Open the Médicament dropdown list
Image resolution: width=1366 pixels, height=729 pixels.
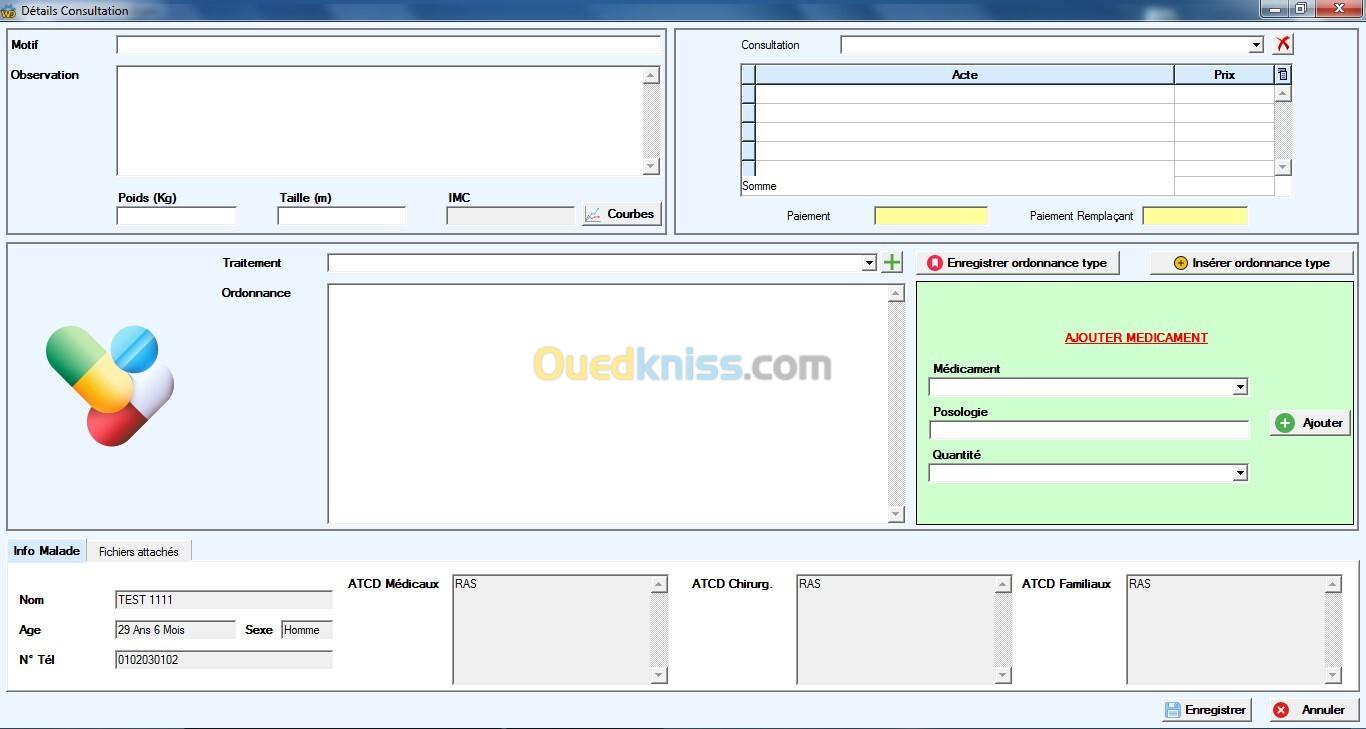(1240, 387)
